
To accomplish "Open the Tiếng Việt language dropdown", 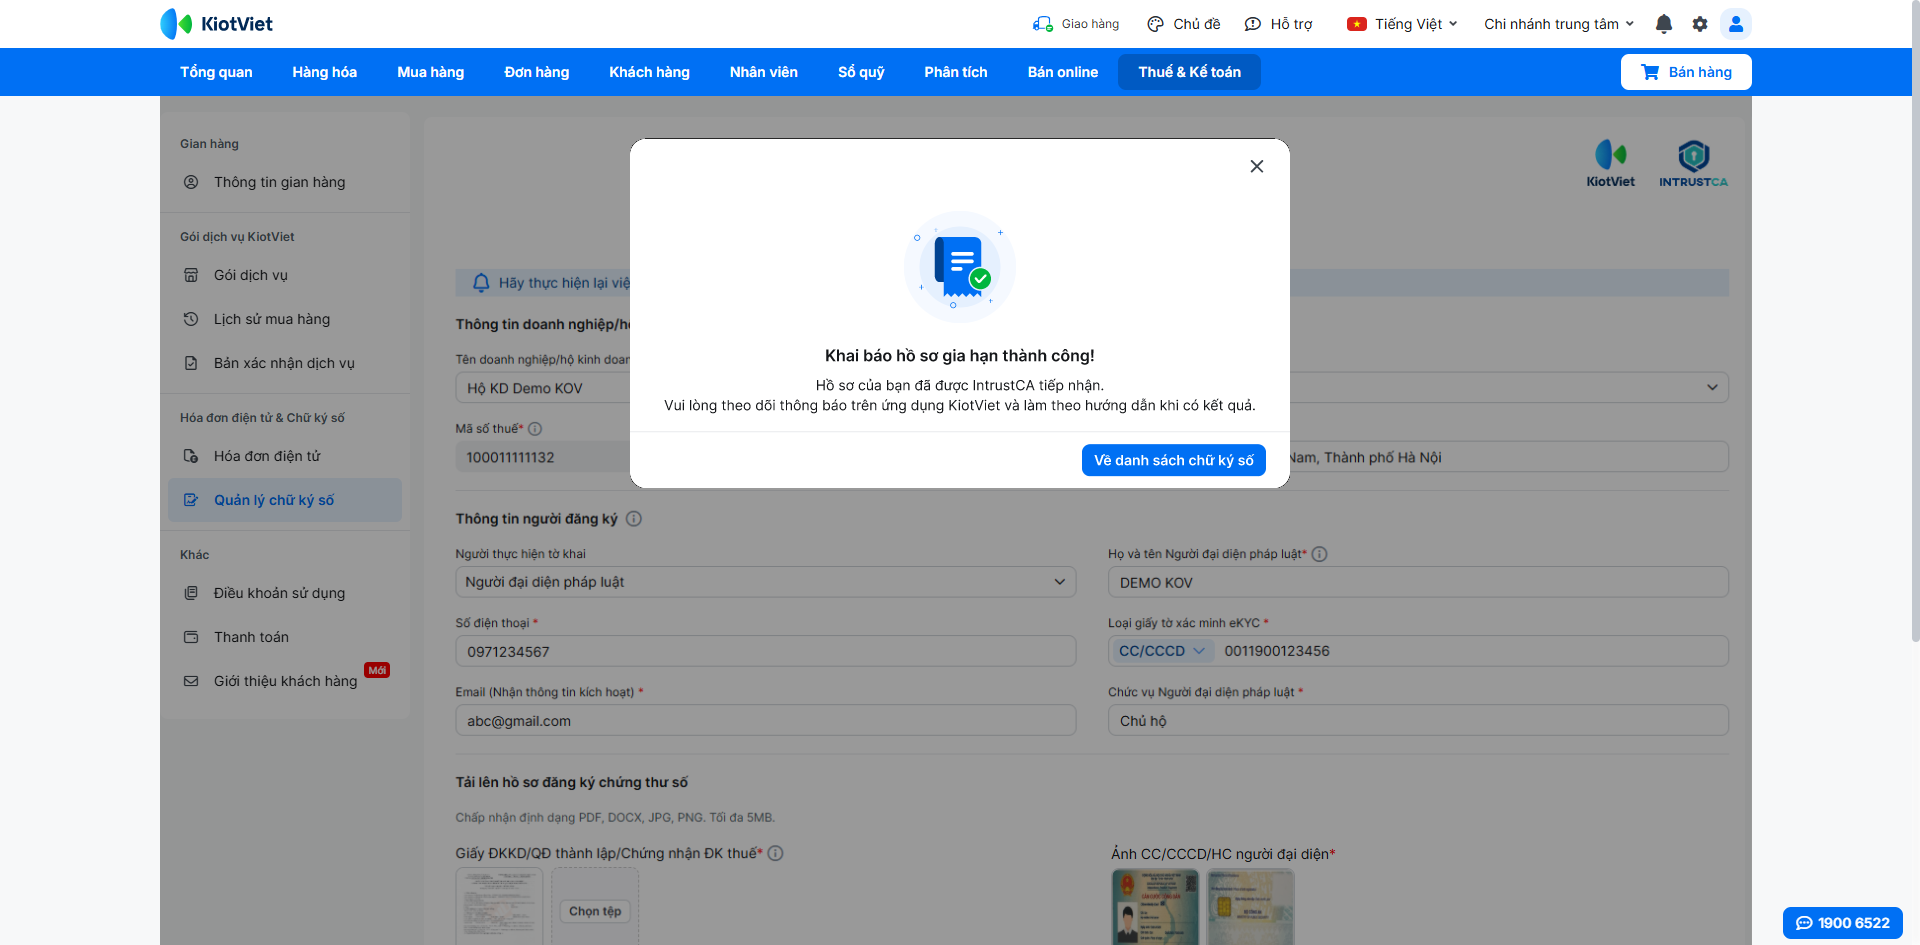I will 1402,24.
